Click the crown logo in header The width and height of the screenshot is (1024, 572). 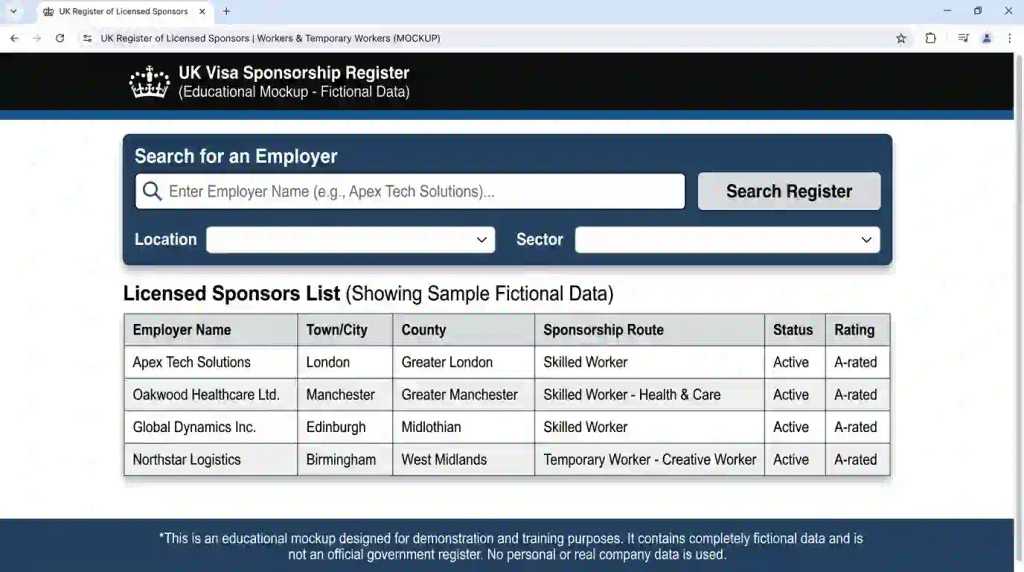tap(150, 82)
